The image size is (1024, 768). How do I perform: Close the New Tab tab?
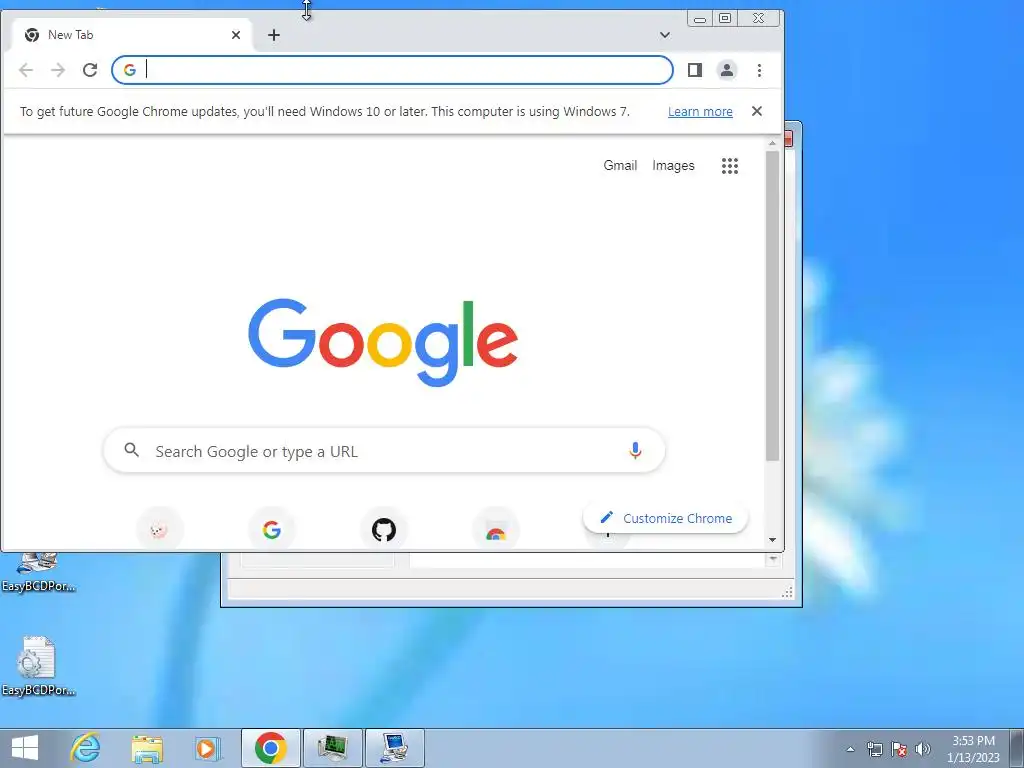(x=236, y=35)
